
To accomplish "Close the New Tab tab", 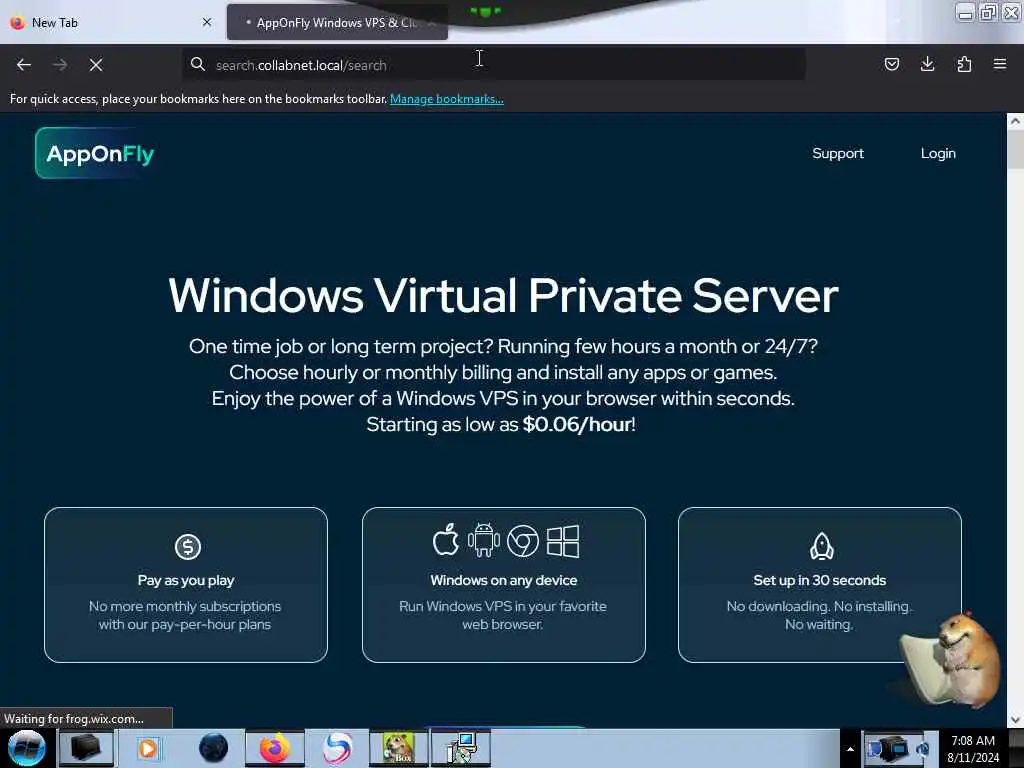I will [x=207, y=22].
